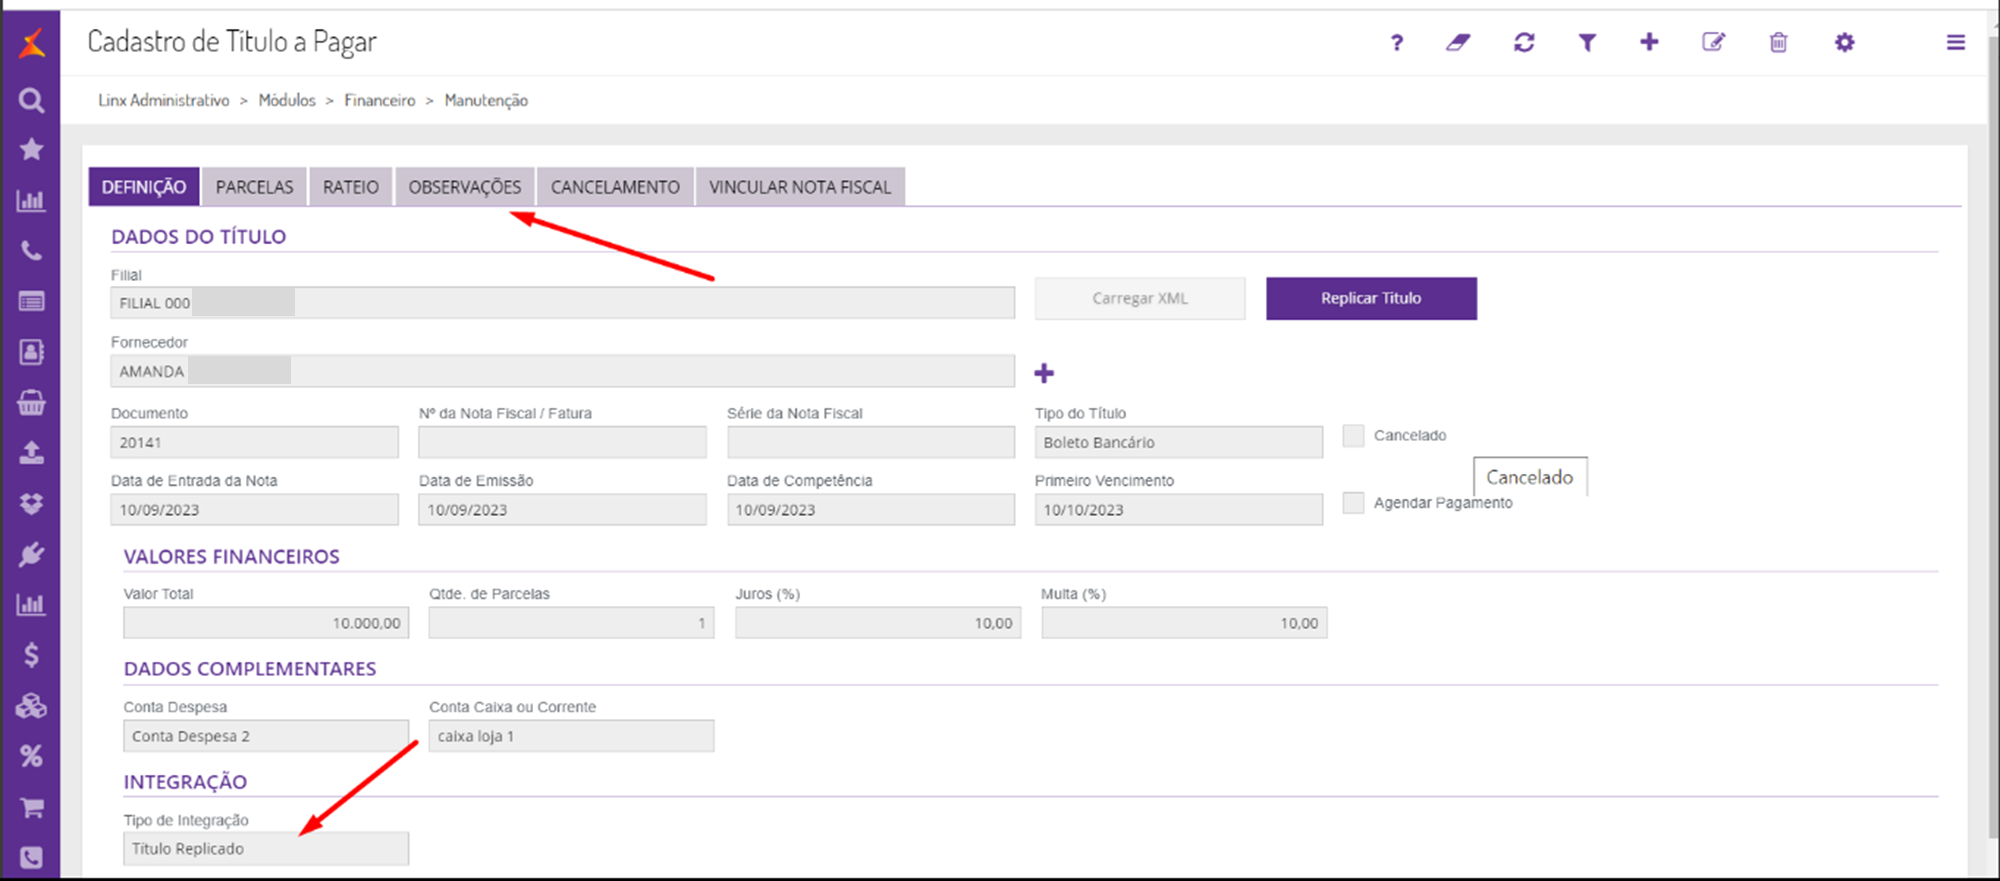The height and width of the screenshot is (881, 2000).
Task: Expand the Conta Despesa field
Action: pyautogui.click(x=265, y=737)
